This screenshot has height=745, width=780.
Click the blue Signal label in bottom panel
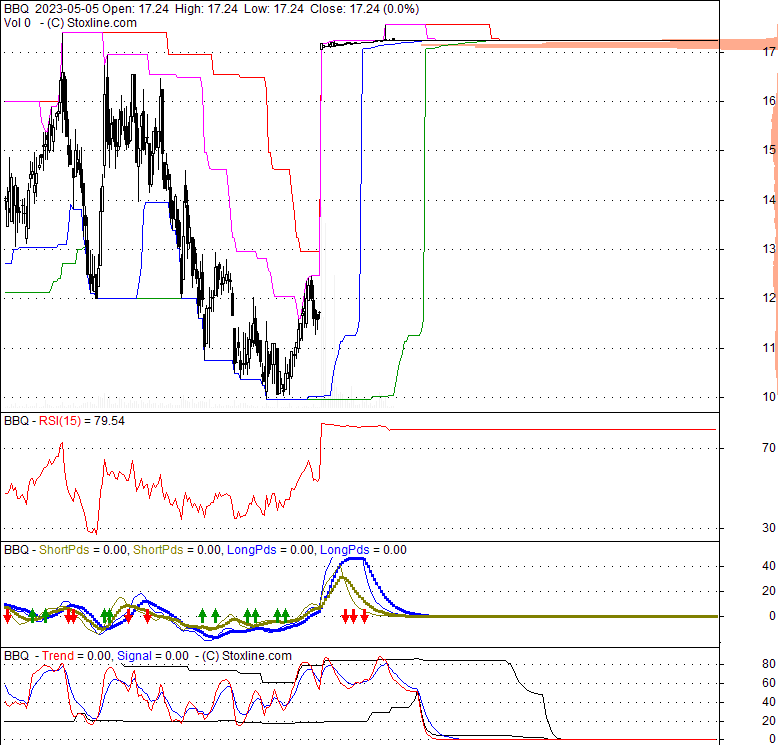pyautogui.click(x=134, y=656)
